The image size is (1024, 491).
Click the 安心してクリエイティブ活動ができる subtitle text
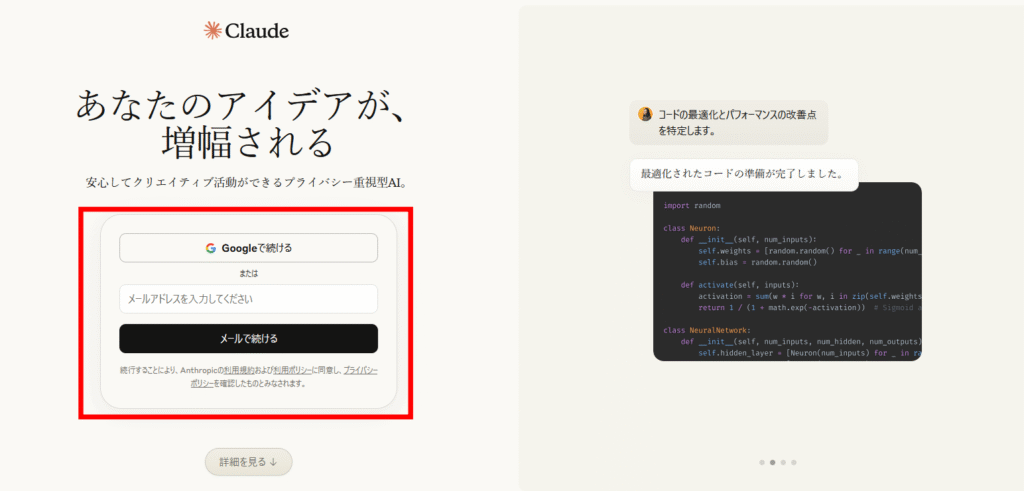(x=248, y=182)
